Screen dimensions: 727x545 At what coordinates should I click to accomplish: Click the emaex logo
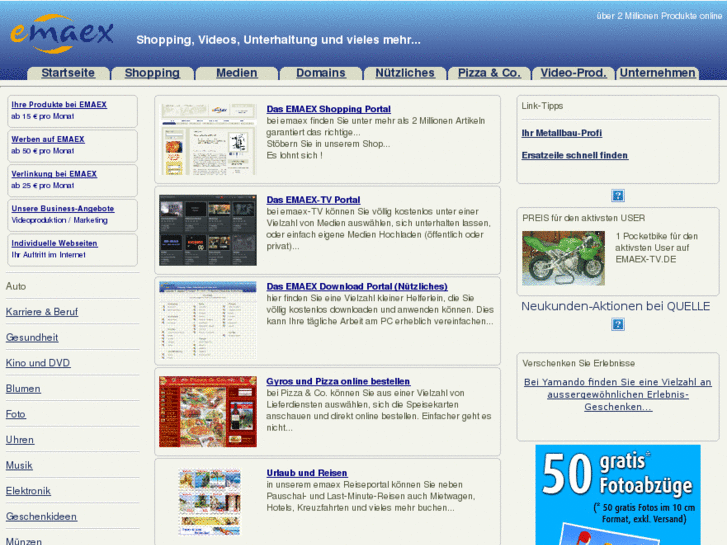61,34
